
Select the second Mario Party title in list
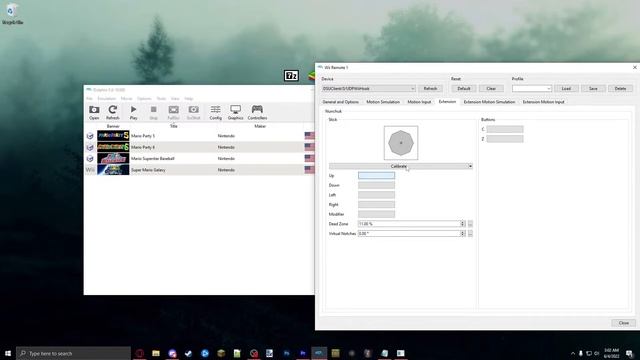(x=143, y=147)
